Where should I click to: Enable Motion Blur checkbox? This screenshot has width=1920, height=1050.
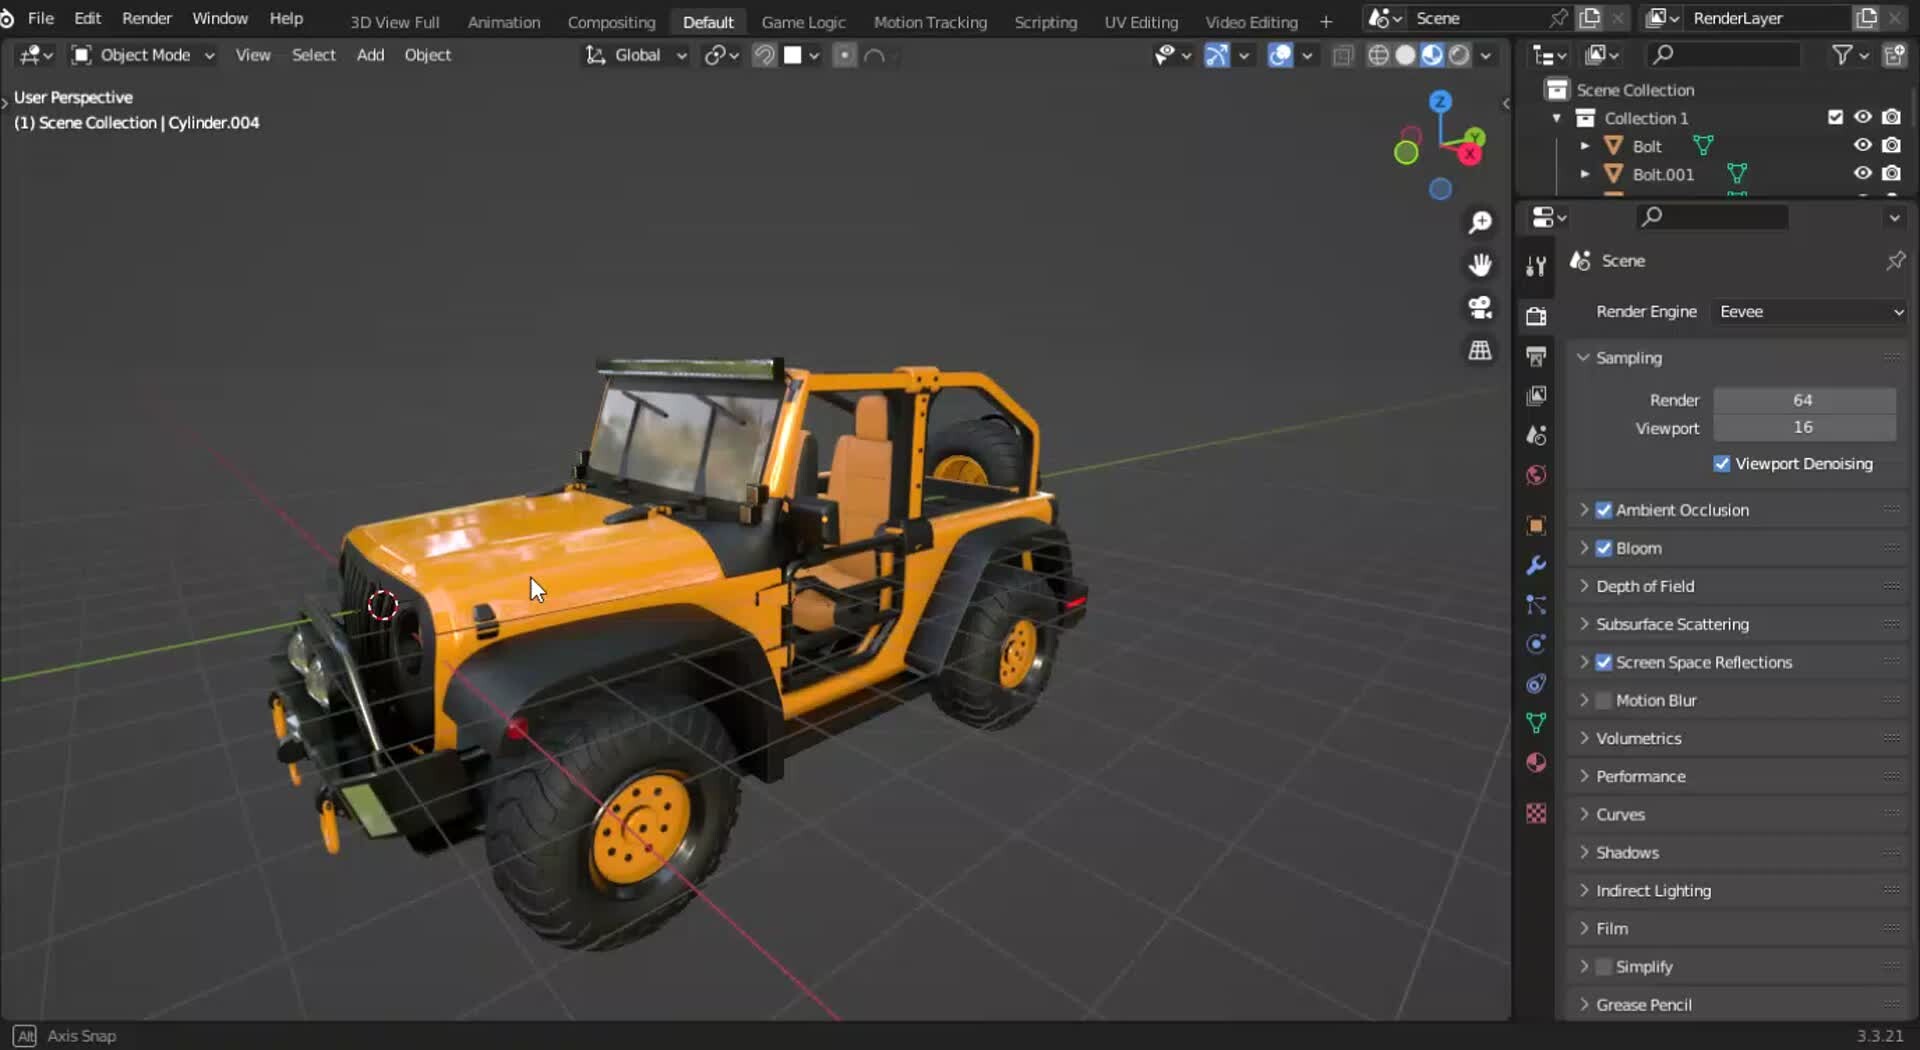[x=1605, y=700]
